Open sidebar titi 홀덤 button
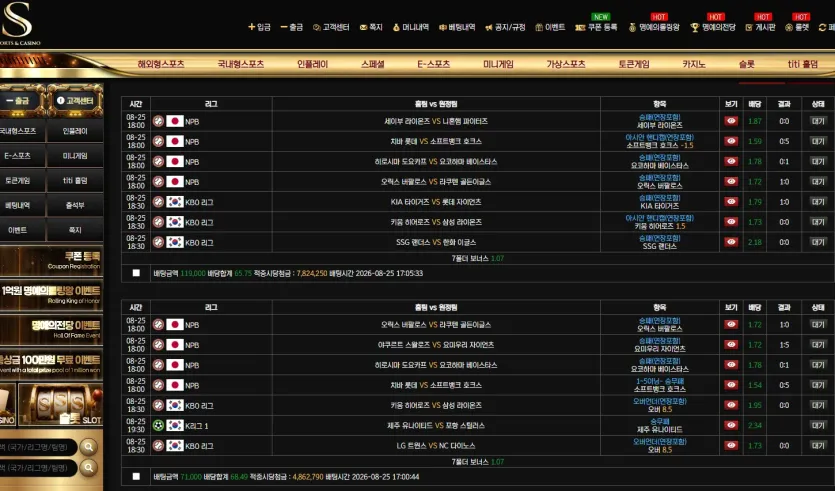 (75, 181)
